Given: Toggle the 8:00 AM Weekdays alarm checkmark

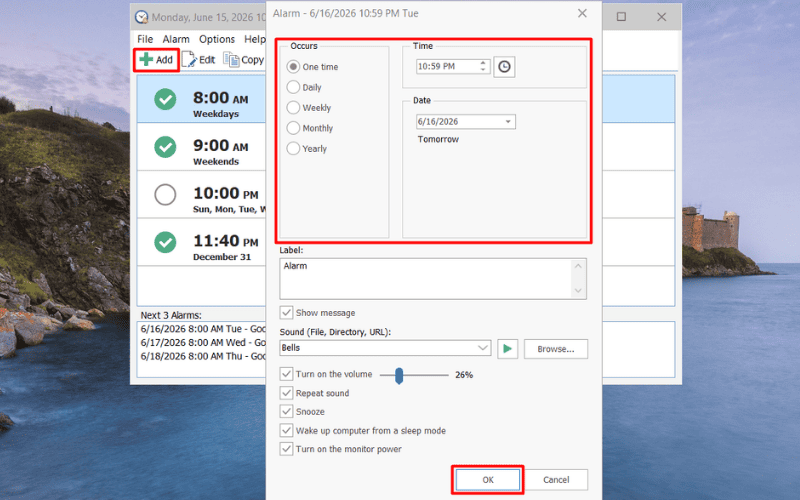Looking at the screenshot, I should point(165,99).
